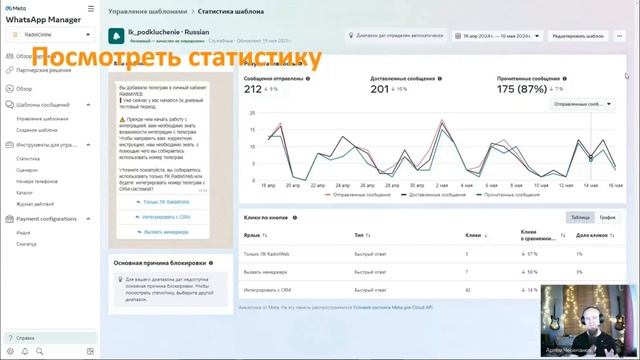Image resolution: width=640 pixels, height=360 pixels.
Task: Click Редактировать шаблон button
Action: tap(578, 36)
